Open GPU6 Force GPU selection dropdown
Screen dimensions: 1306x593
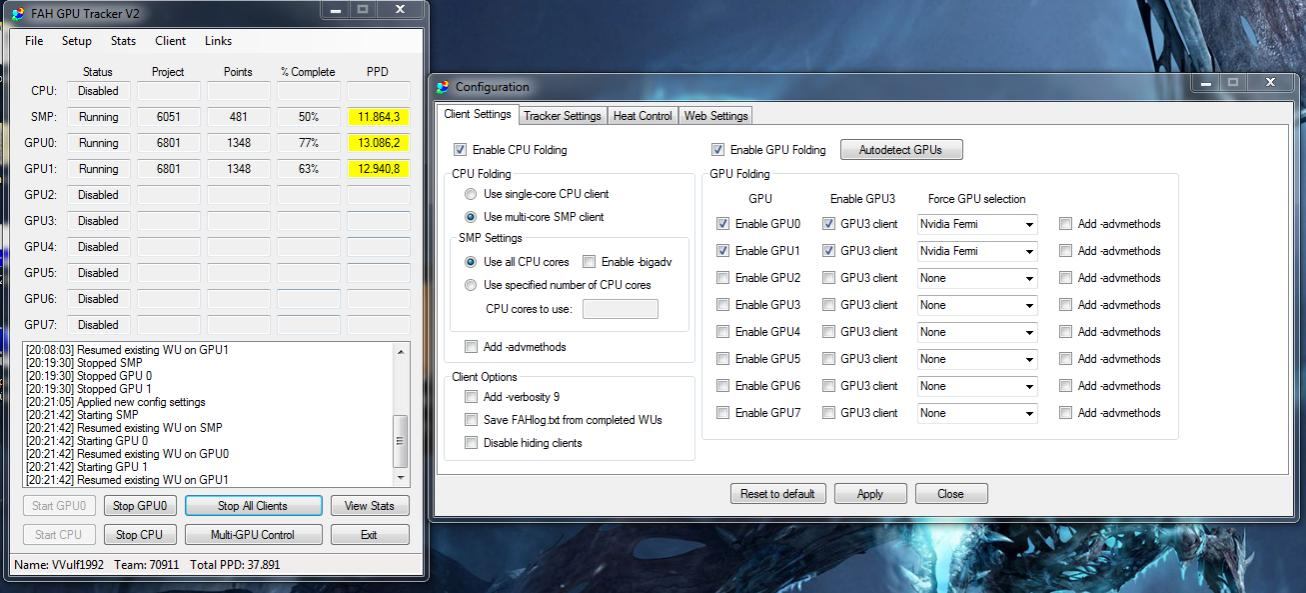pyautogui.click(x=977, y=386)
